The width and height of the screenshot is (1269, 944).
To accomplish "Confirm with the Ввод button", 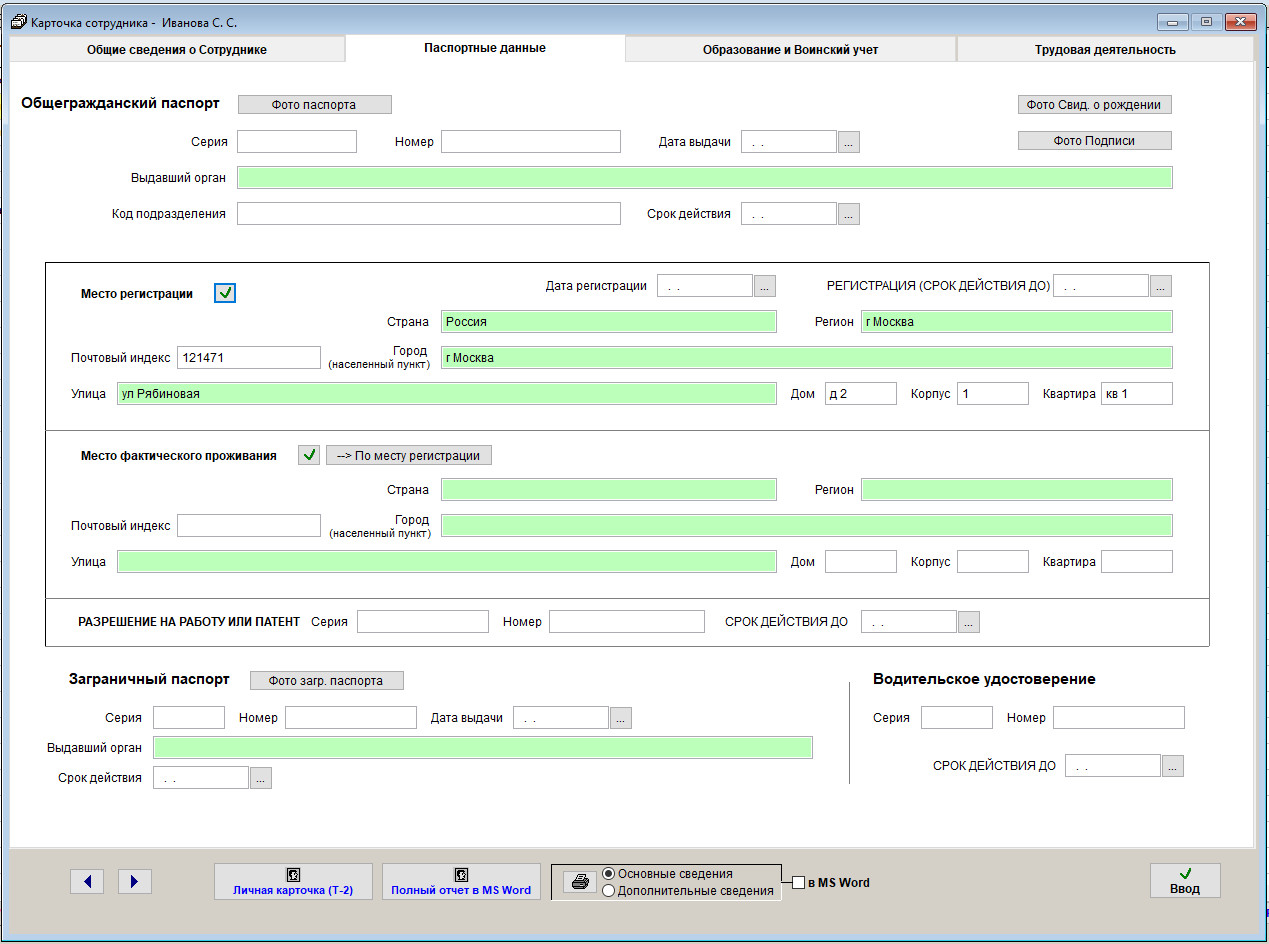I will coord(1185,881).
